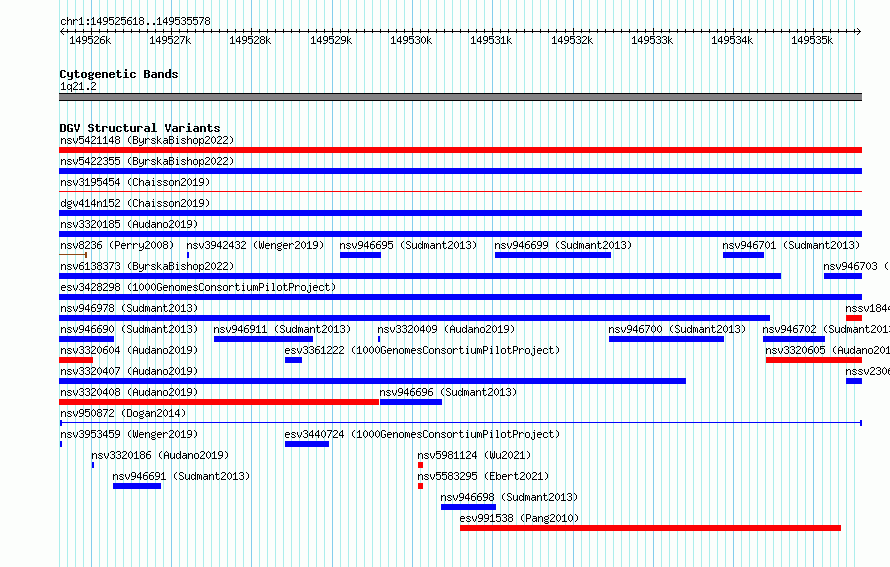The width and height of the screenshot is (890, 567).
Task: Click the nsv946691 (Sudmant2013) label
Action: (181, 476)
